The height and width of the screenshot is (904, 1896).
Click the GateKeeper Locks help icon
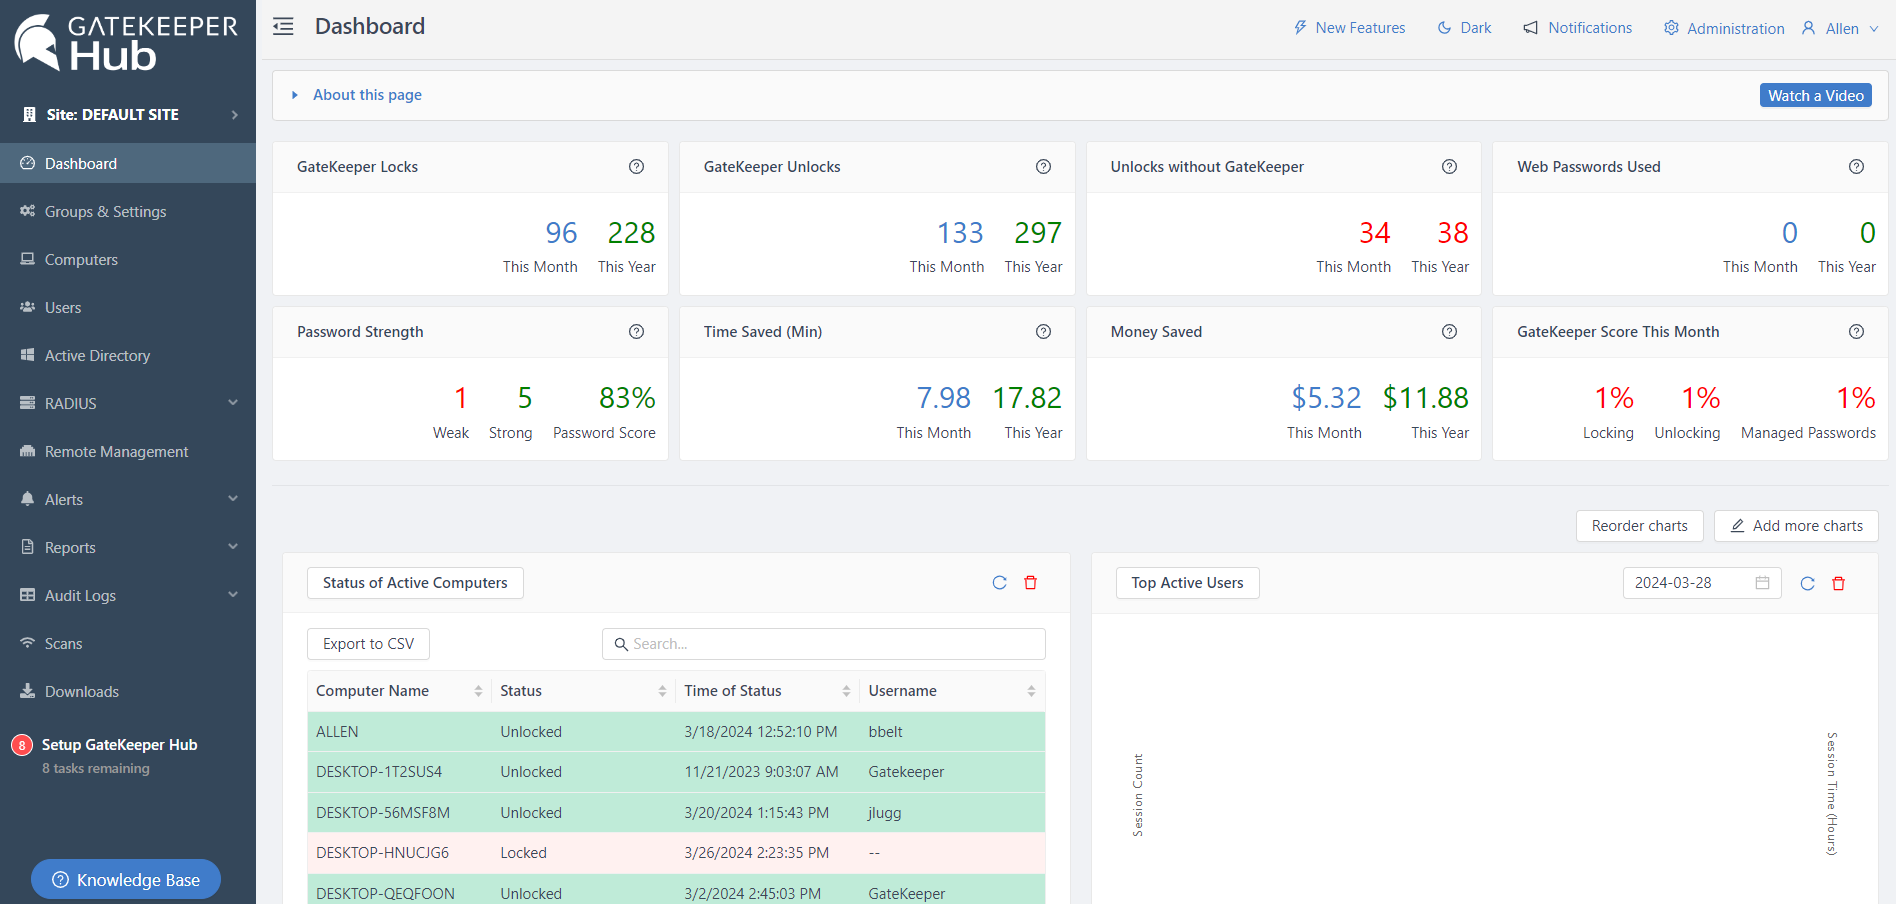[636, 167]
